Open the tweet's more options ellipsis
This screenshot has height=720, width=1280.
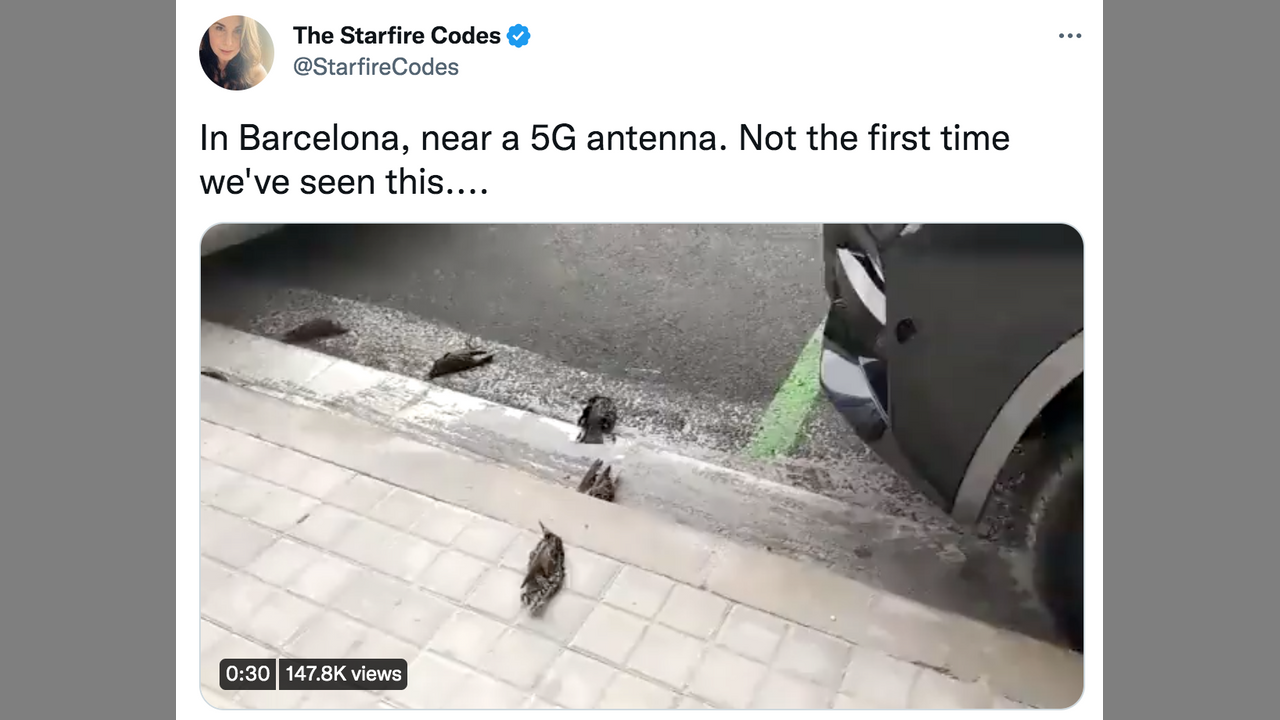tap(1070, 36)
